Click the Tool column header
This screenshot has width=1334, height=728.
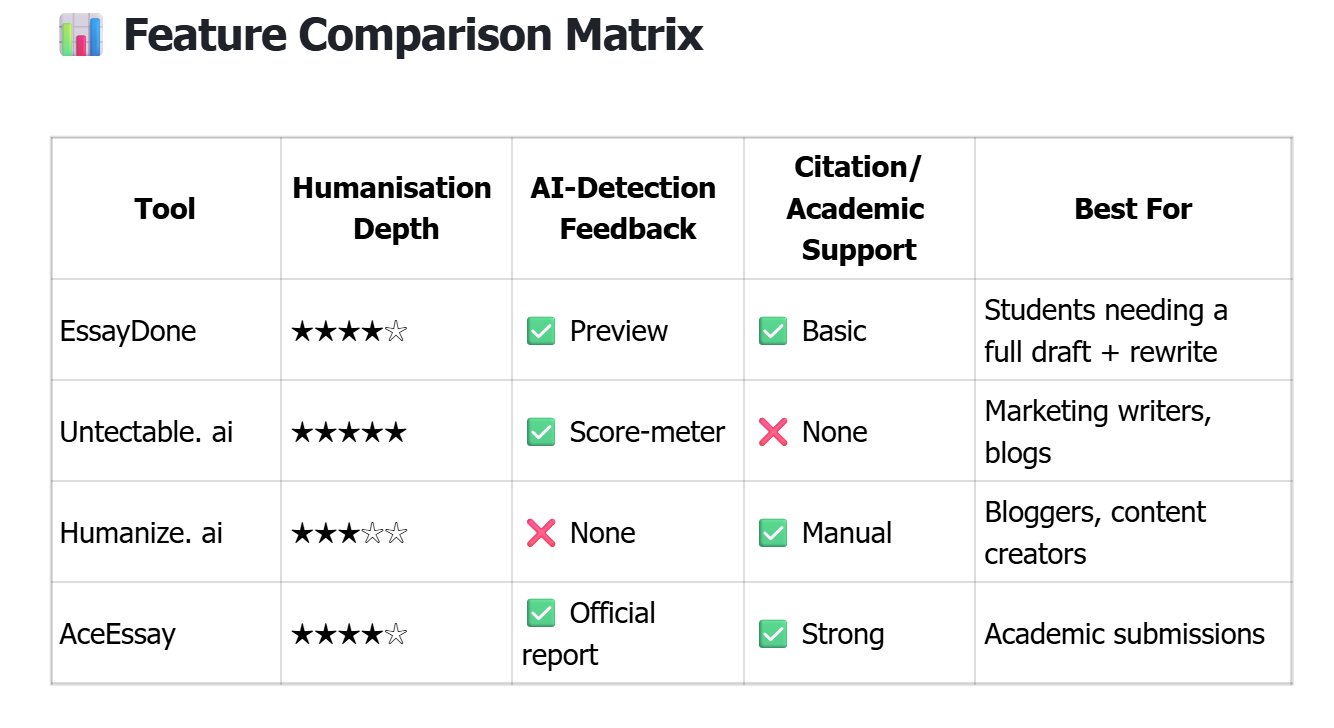click(x=165, y=209)
